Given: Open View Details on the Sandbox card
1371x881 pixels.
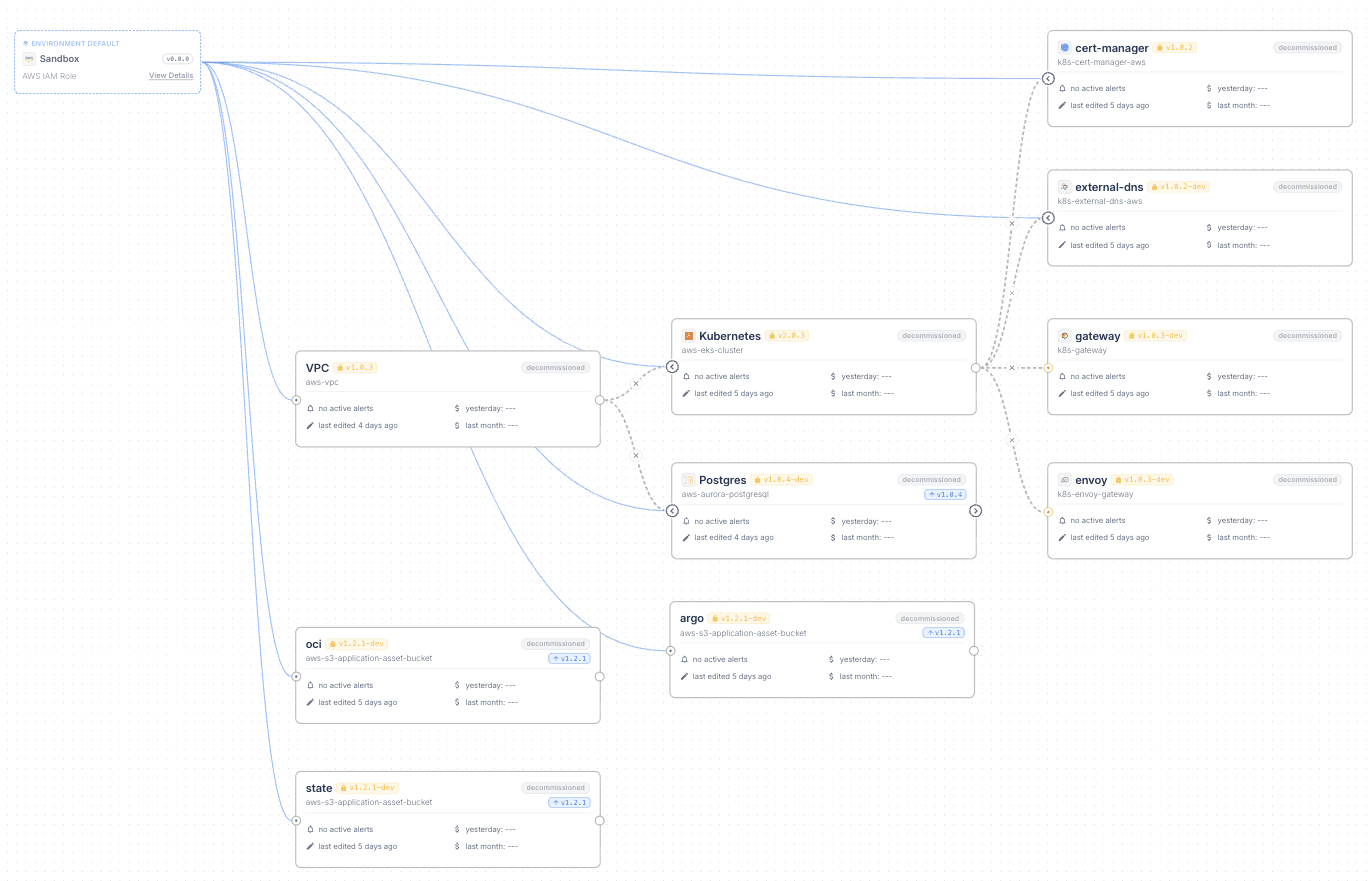Looking at the screenshot, I should [x=171, y=76].
